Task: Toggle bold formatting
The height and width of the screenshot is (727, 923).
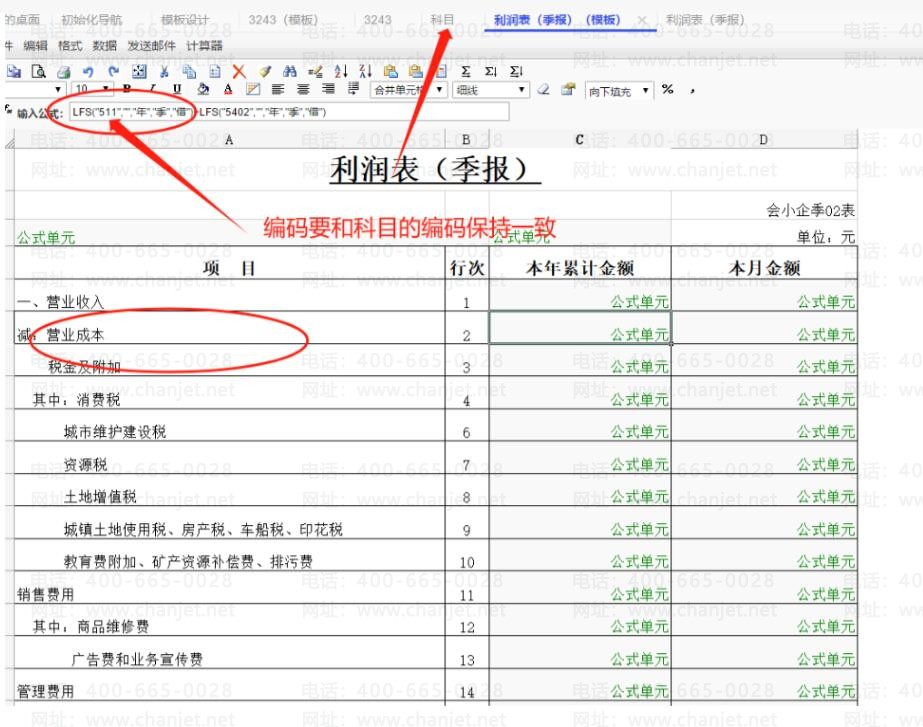Action: coord(127,89)
